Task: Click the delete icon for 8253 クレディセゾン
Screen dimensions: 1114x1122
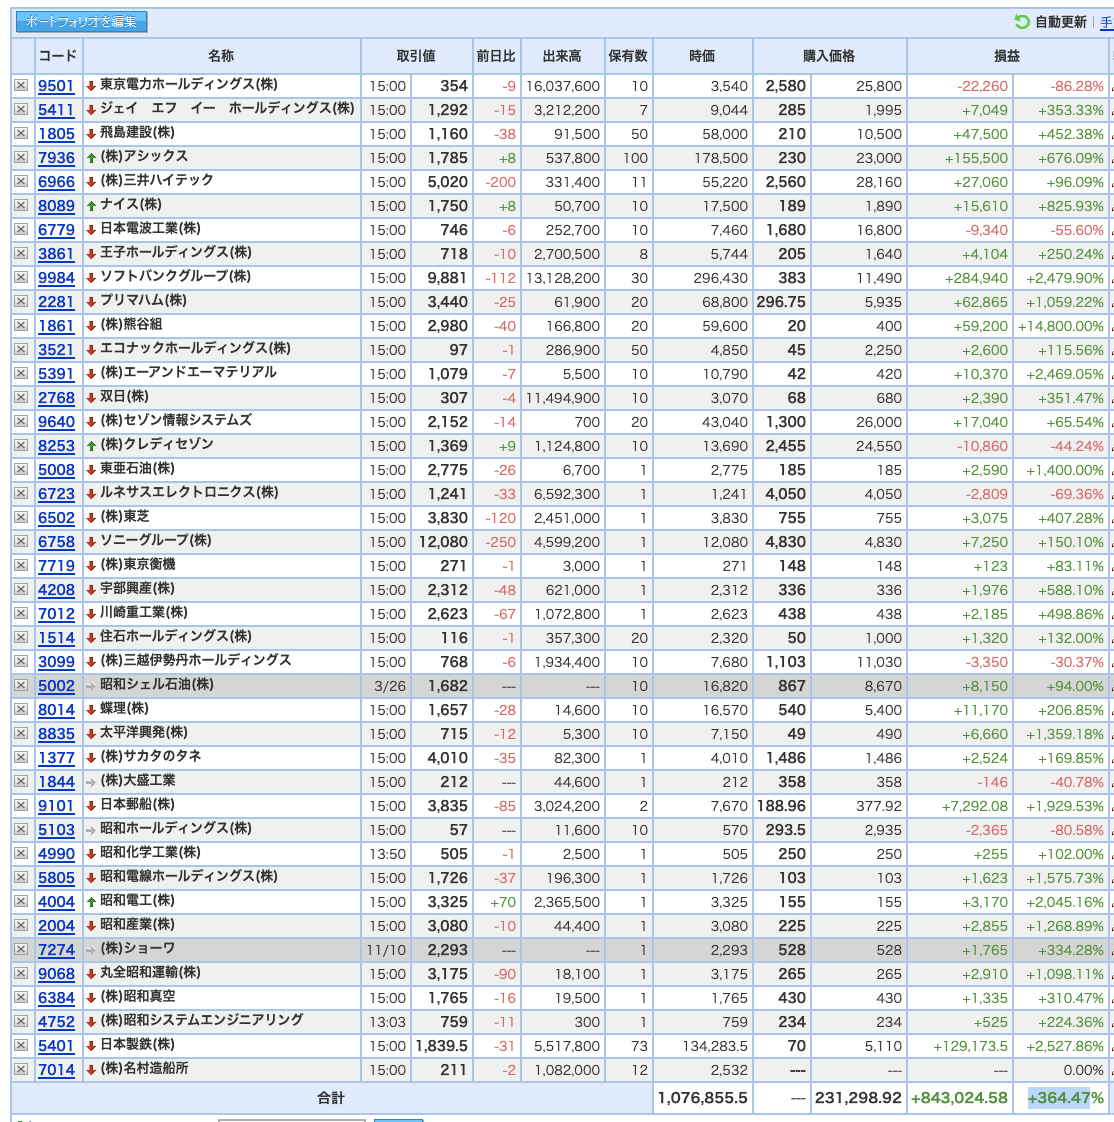Action: click(21, 445)
